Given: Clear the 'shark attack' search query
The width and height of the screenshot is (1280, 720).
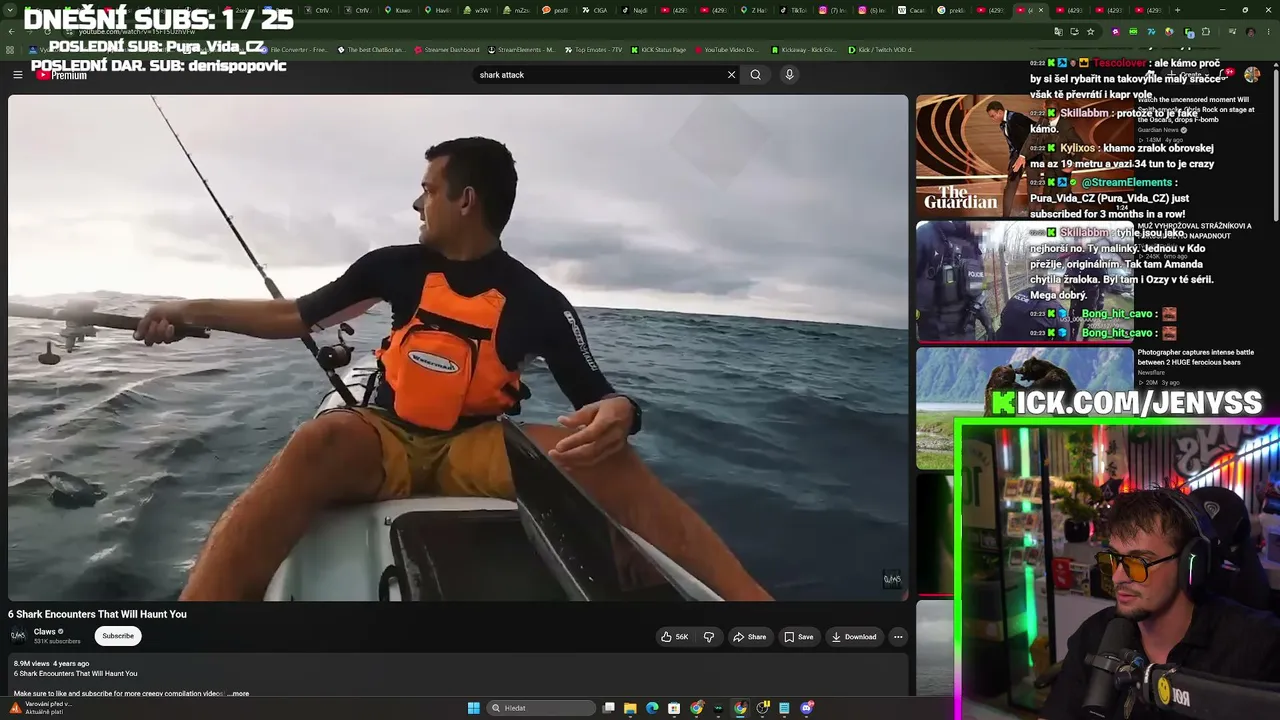Looking at the screenshot, I should 731,75.
